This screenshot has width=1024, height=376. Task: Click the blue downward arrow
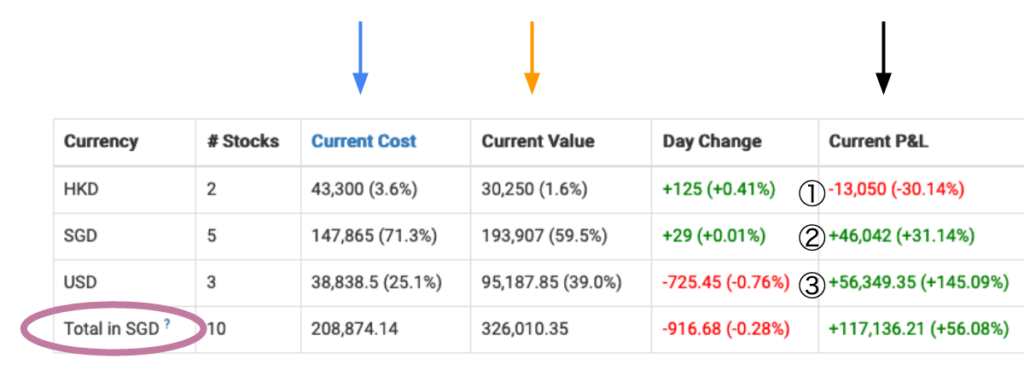(360, 57)
